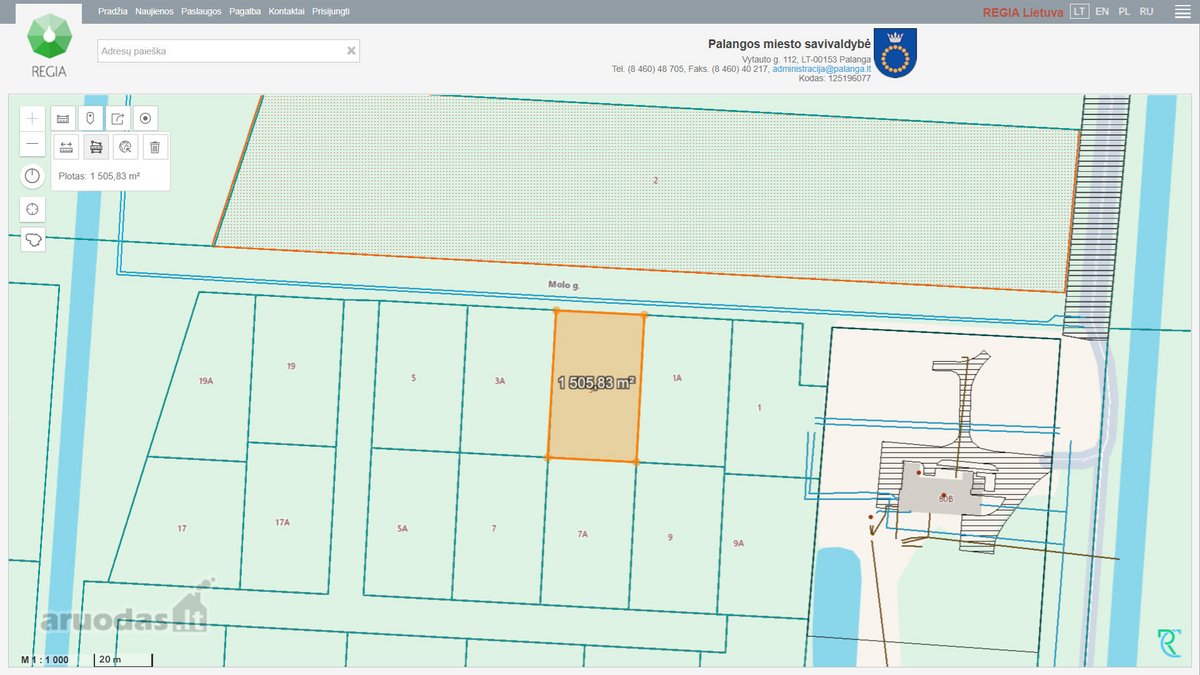Open the hamburger menu
Screen dimensions: 1200x675
click(1181, 11)
